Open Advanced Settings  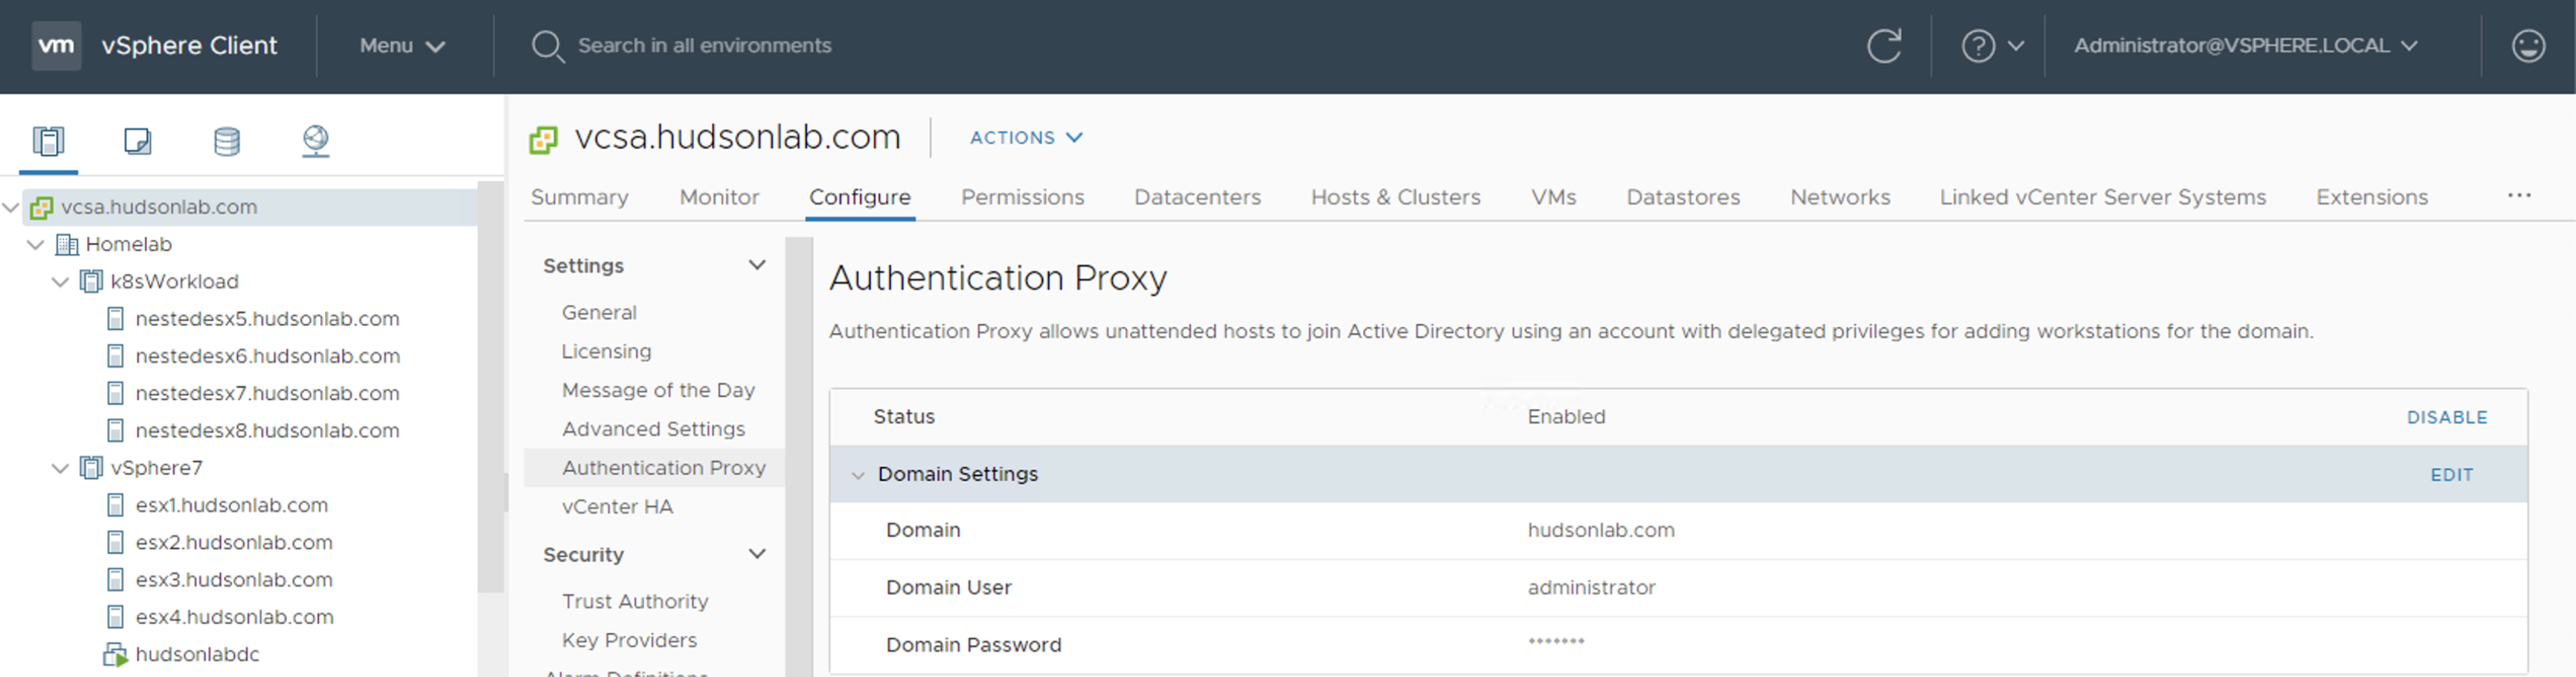653,429
